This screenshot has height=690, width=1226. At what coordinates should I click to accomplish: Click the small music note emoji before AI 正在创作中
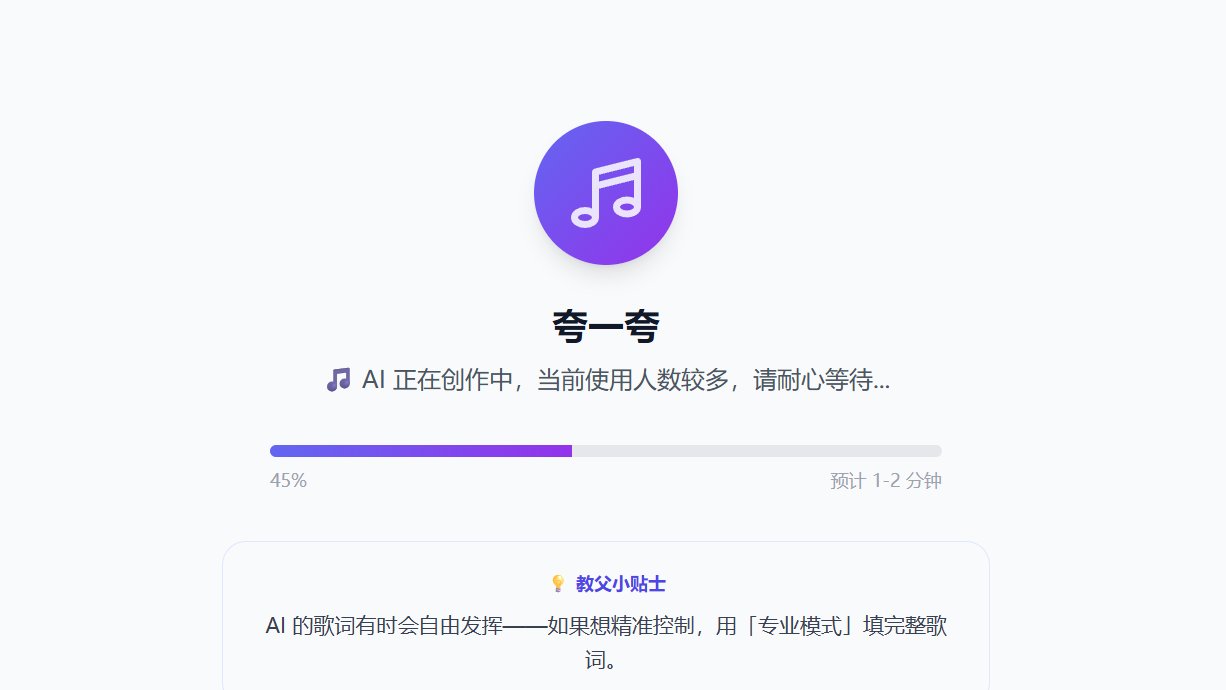click(x=338, y=380)
